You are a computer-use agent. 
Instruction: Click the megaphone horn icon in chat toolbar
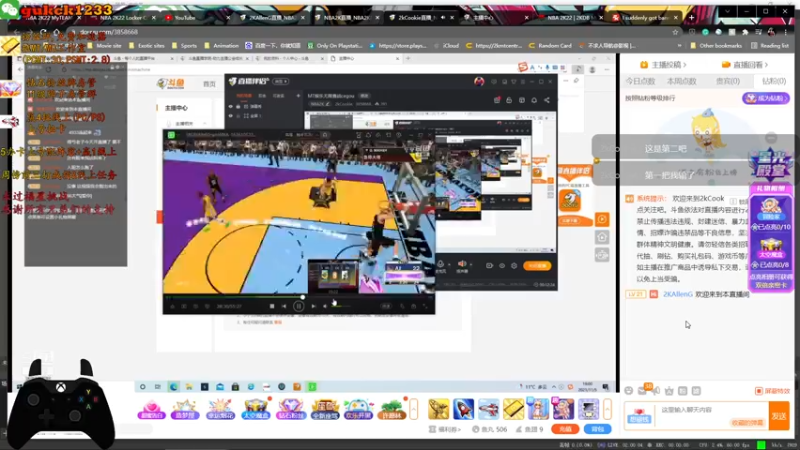tap(656, 391)
